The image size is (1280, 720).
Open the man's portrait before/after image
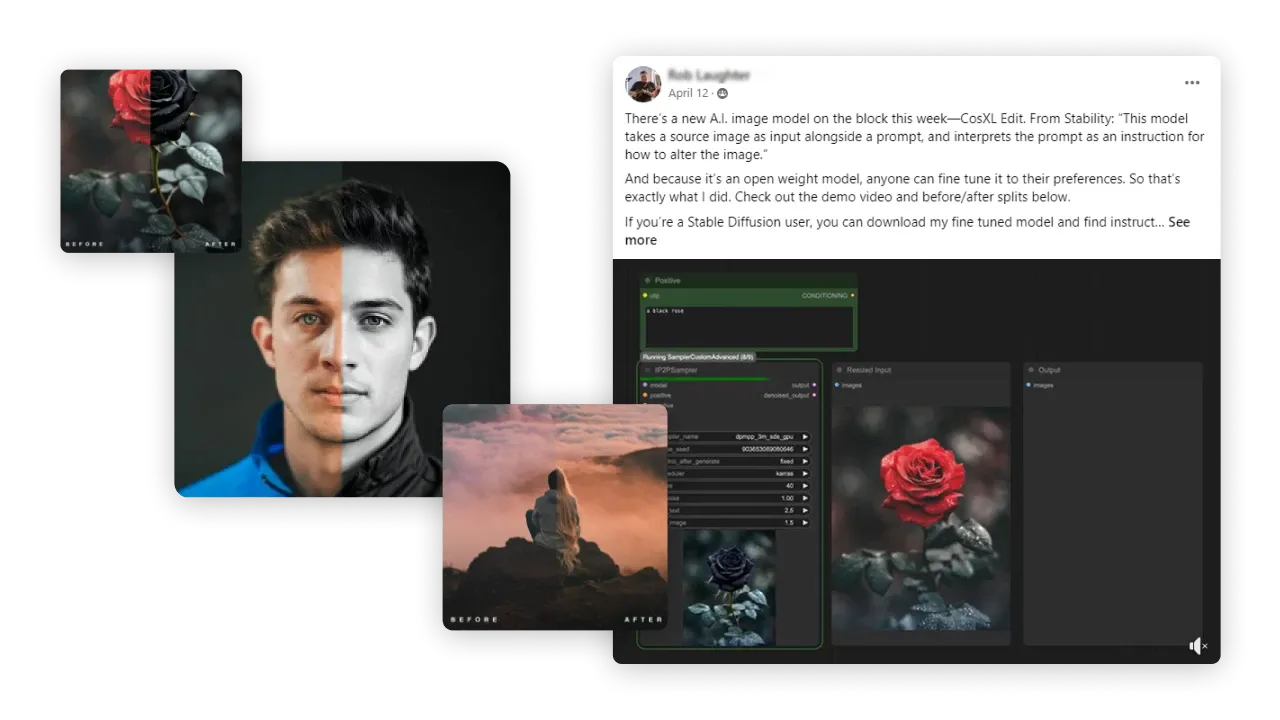(342, 329)
